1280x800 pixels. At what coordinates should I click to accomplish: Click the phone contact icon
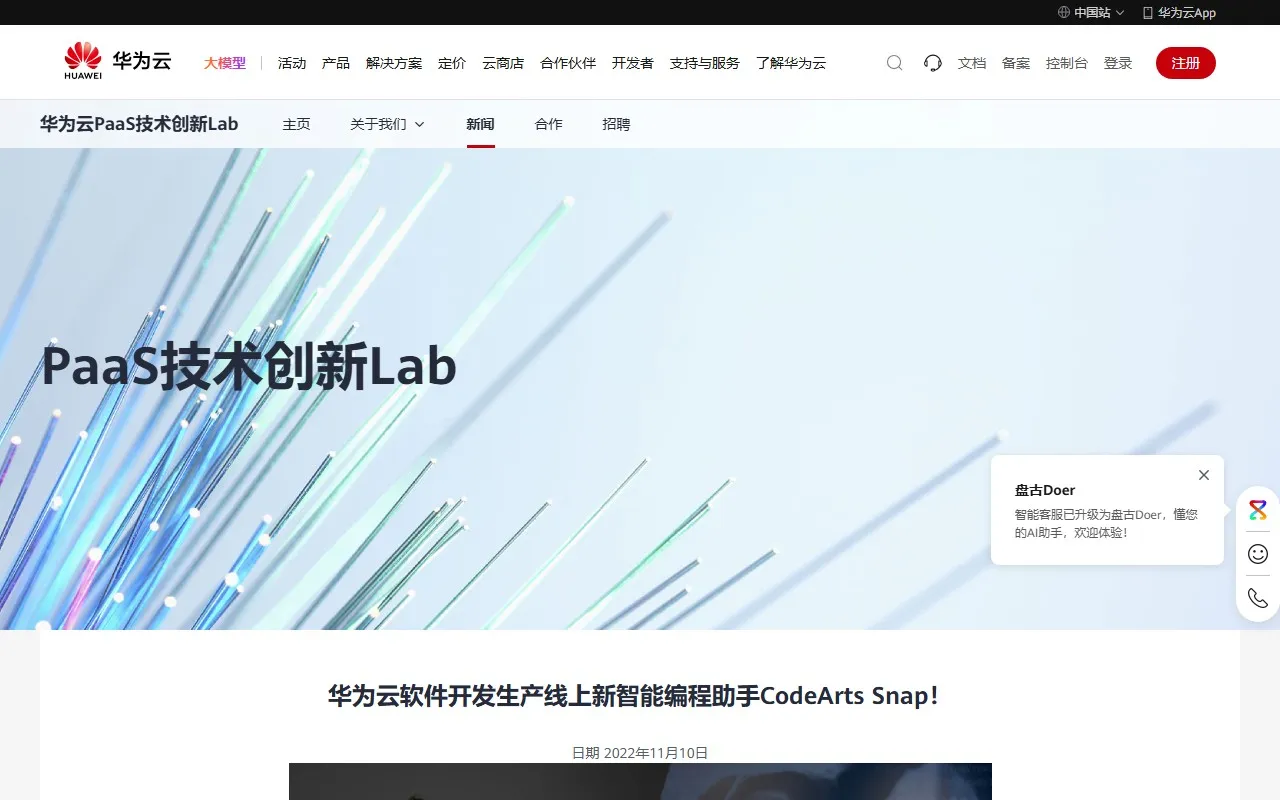(1258, 598)
